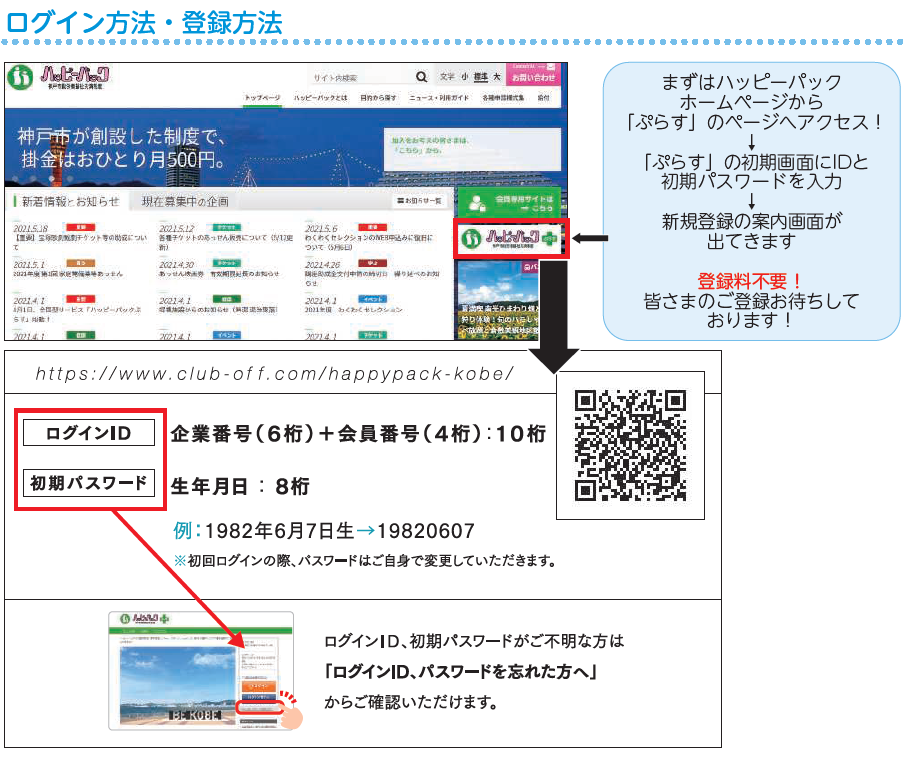
Task: Click the Happy Pack logo in the site header
Action: 60,79
